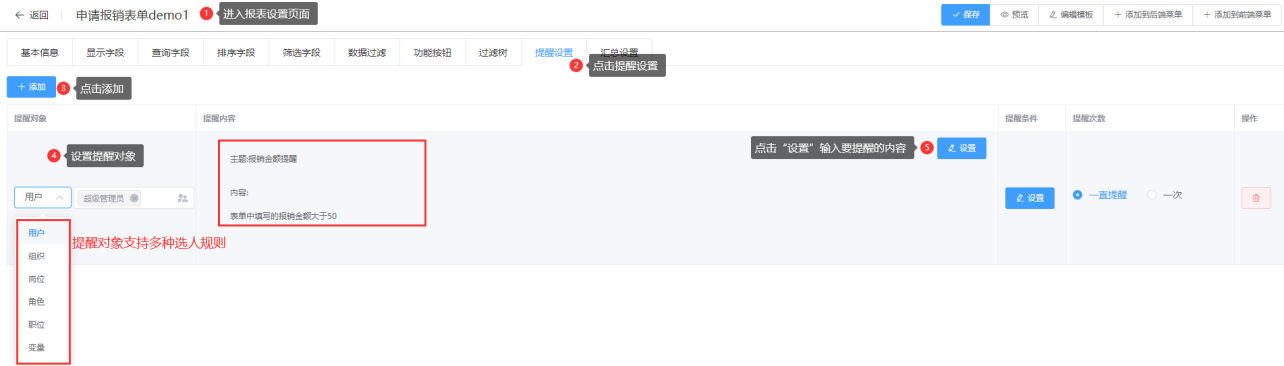Switch to the 数据过滤 tab
Screen dimensions: 1284x366
[x=366, y=52]
